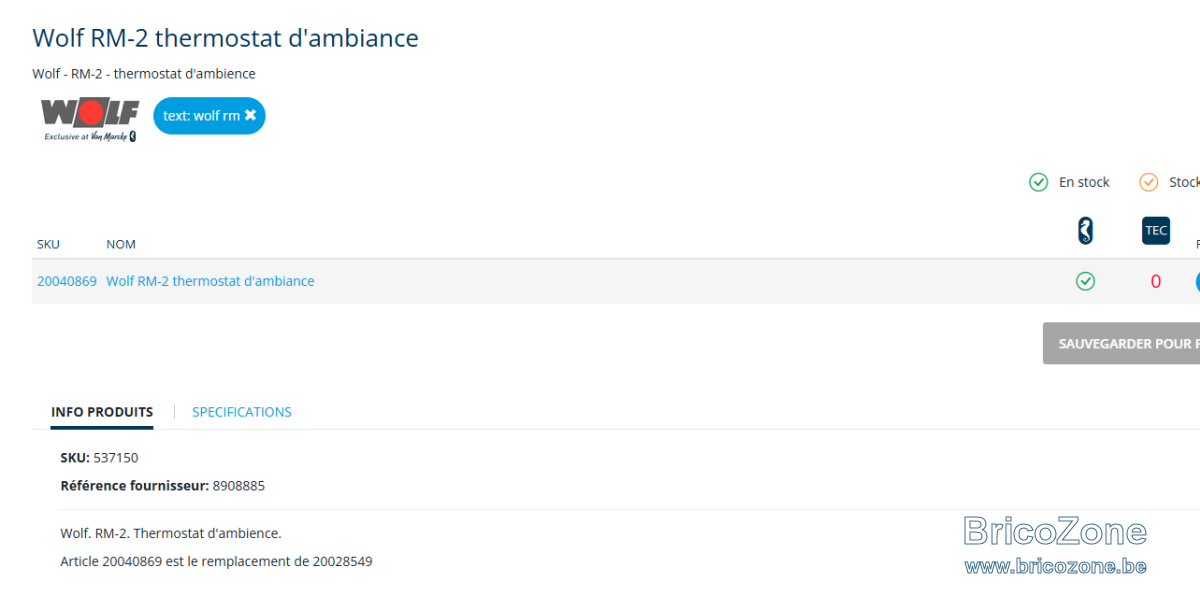The height and width of the screenshot is (610, 1200).
Task: Open the Wolf RM-2 thermostat d'ambiance row link
Action: tap(210, 281)
